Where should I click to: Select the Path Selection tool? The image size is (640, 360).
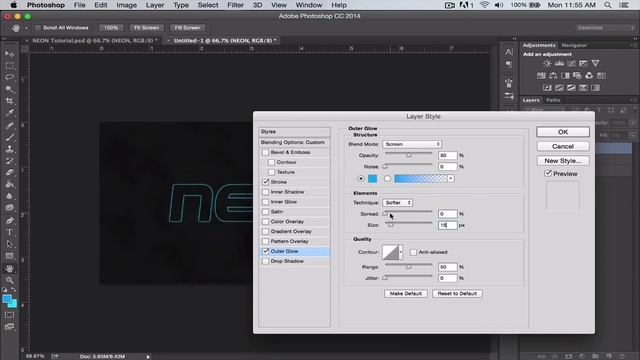pos(9,244)
